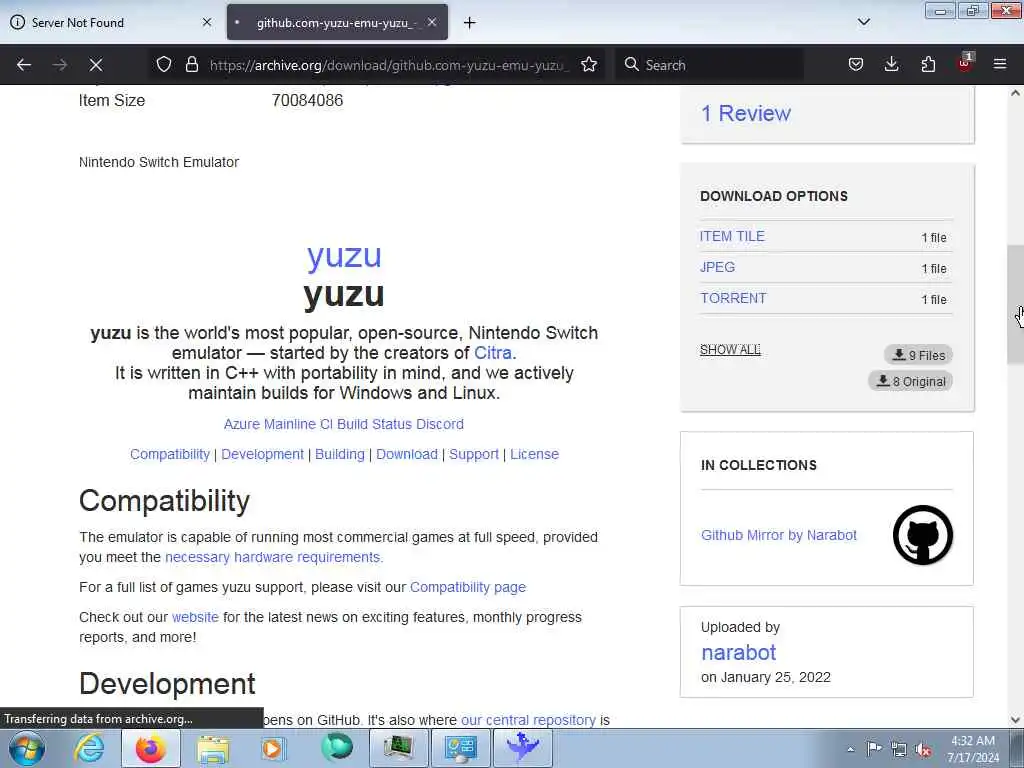Viewport: 1024px width, 768px height.
Task: Close the github.com-yuzu-emu-yuzu tab
Action: (432, 22)
